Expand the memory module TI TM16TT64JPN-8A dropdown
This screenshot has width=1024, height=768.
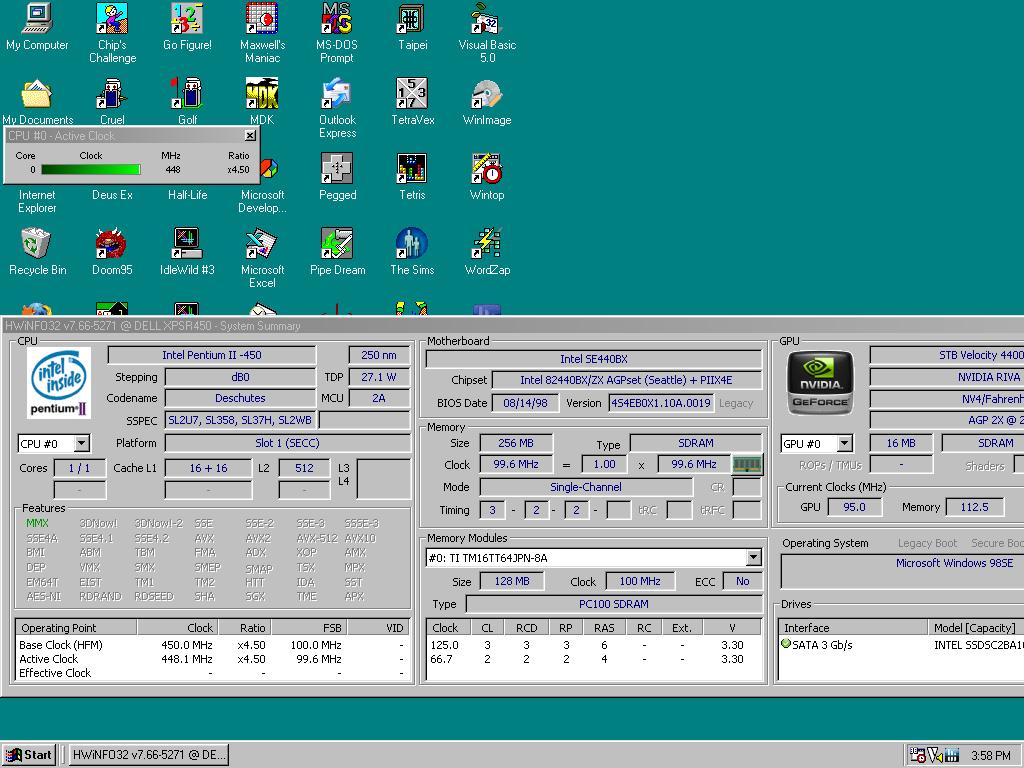[753, 558]
